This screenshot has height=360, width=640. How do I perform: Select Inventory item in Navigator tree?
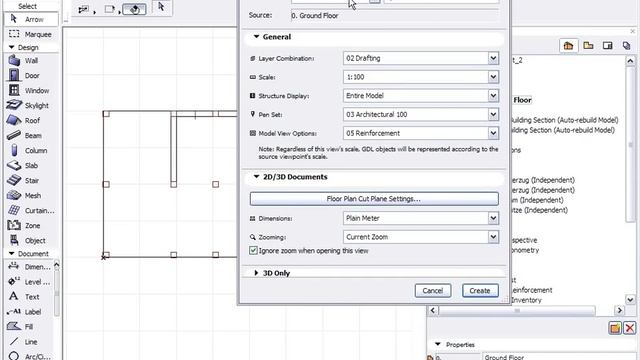526,300
